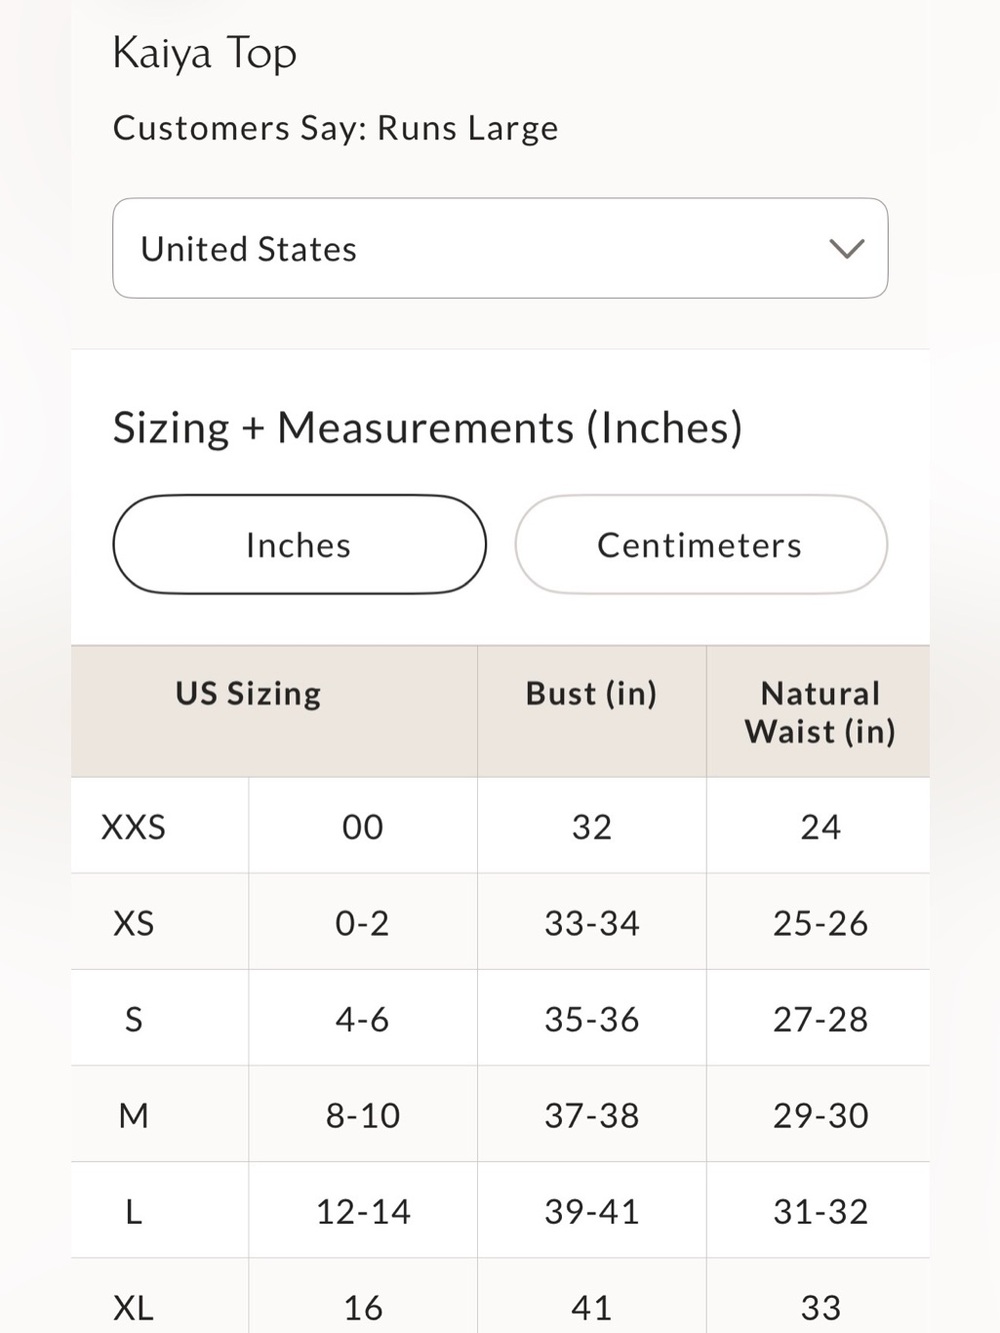Select the S size row label
Screen dimensions: 1000x1333
[x=134, y=1019]
